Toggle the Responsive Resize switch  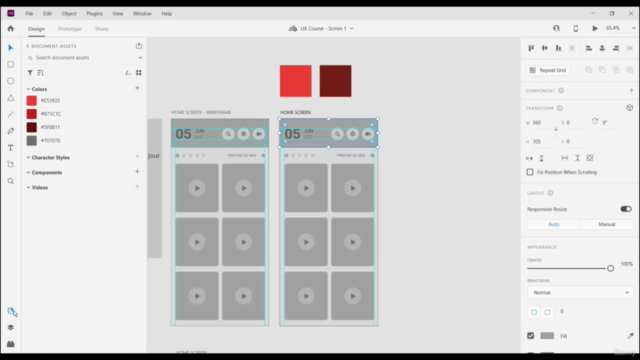tap(626, 209)
